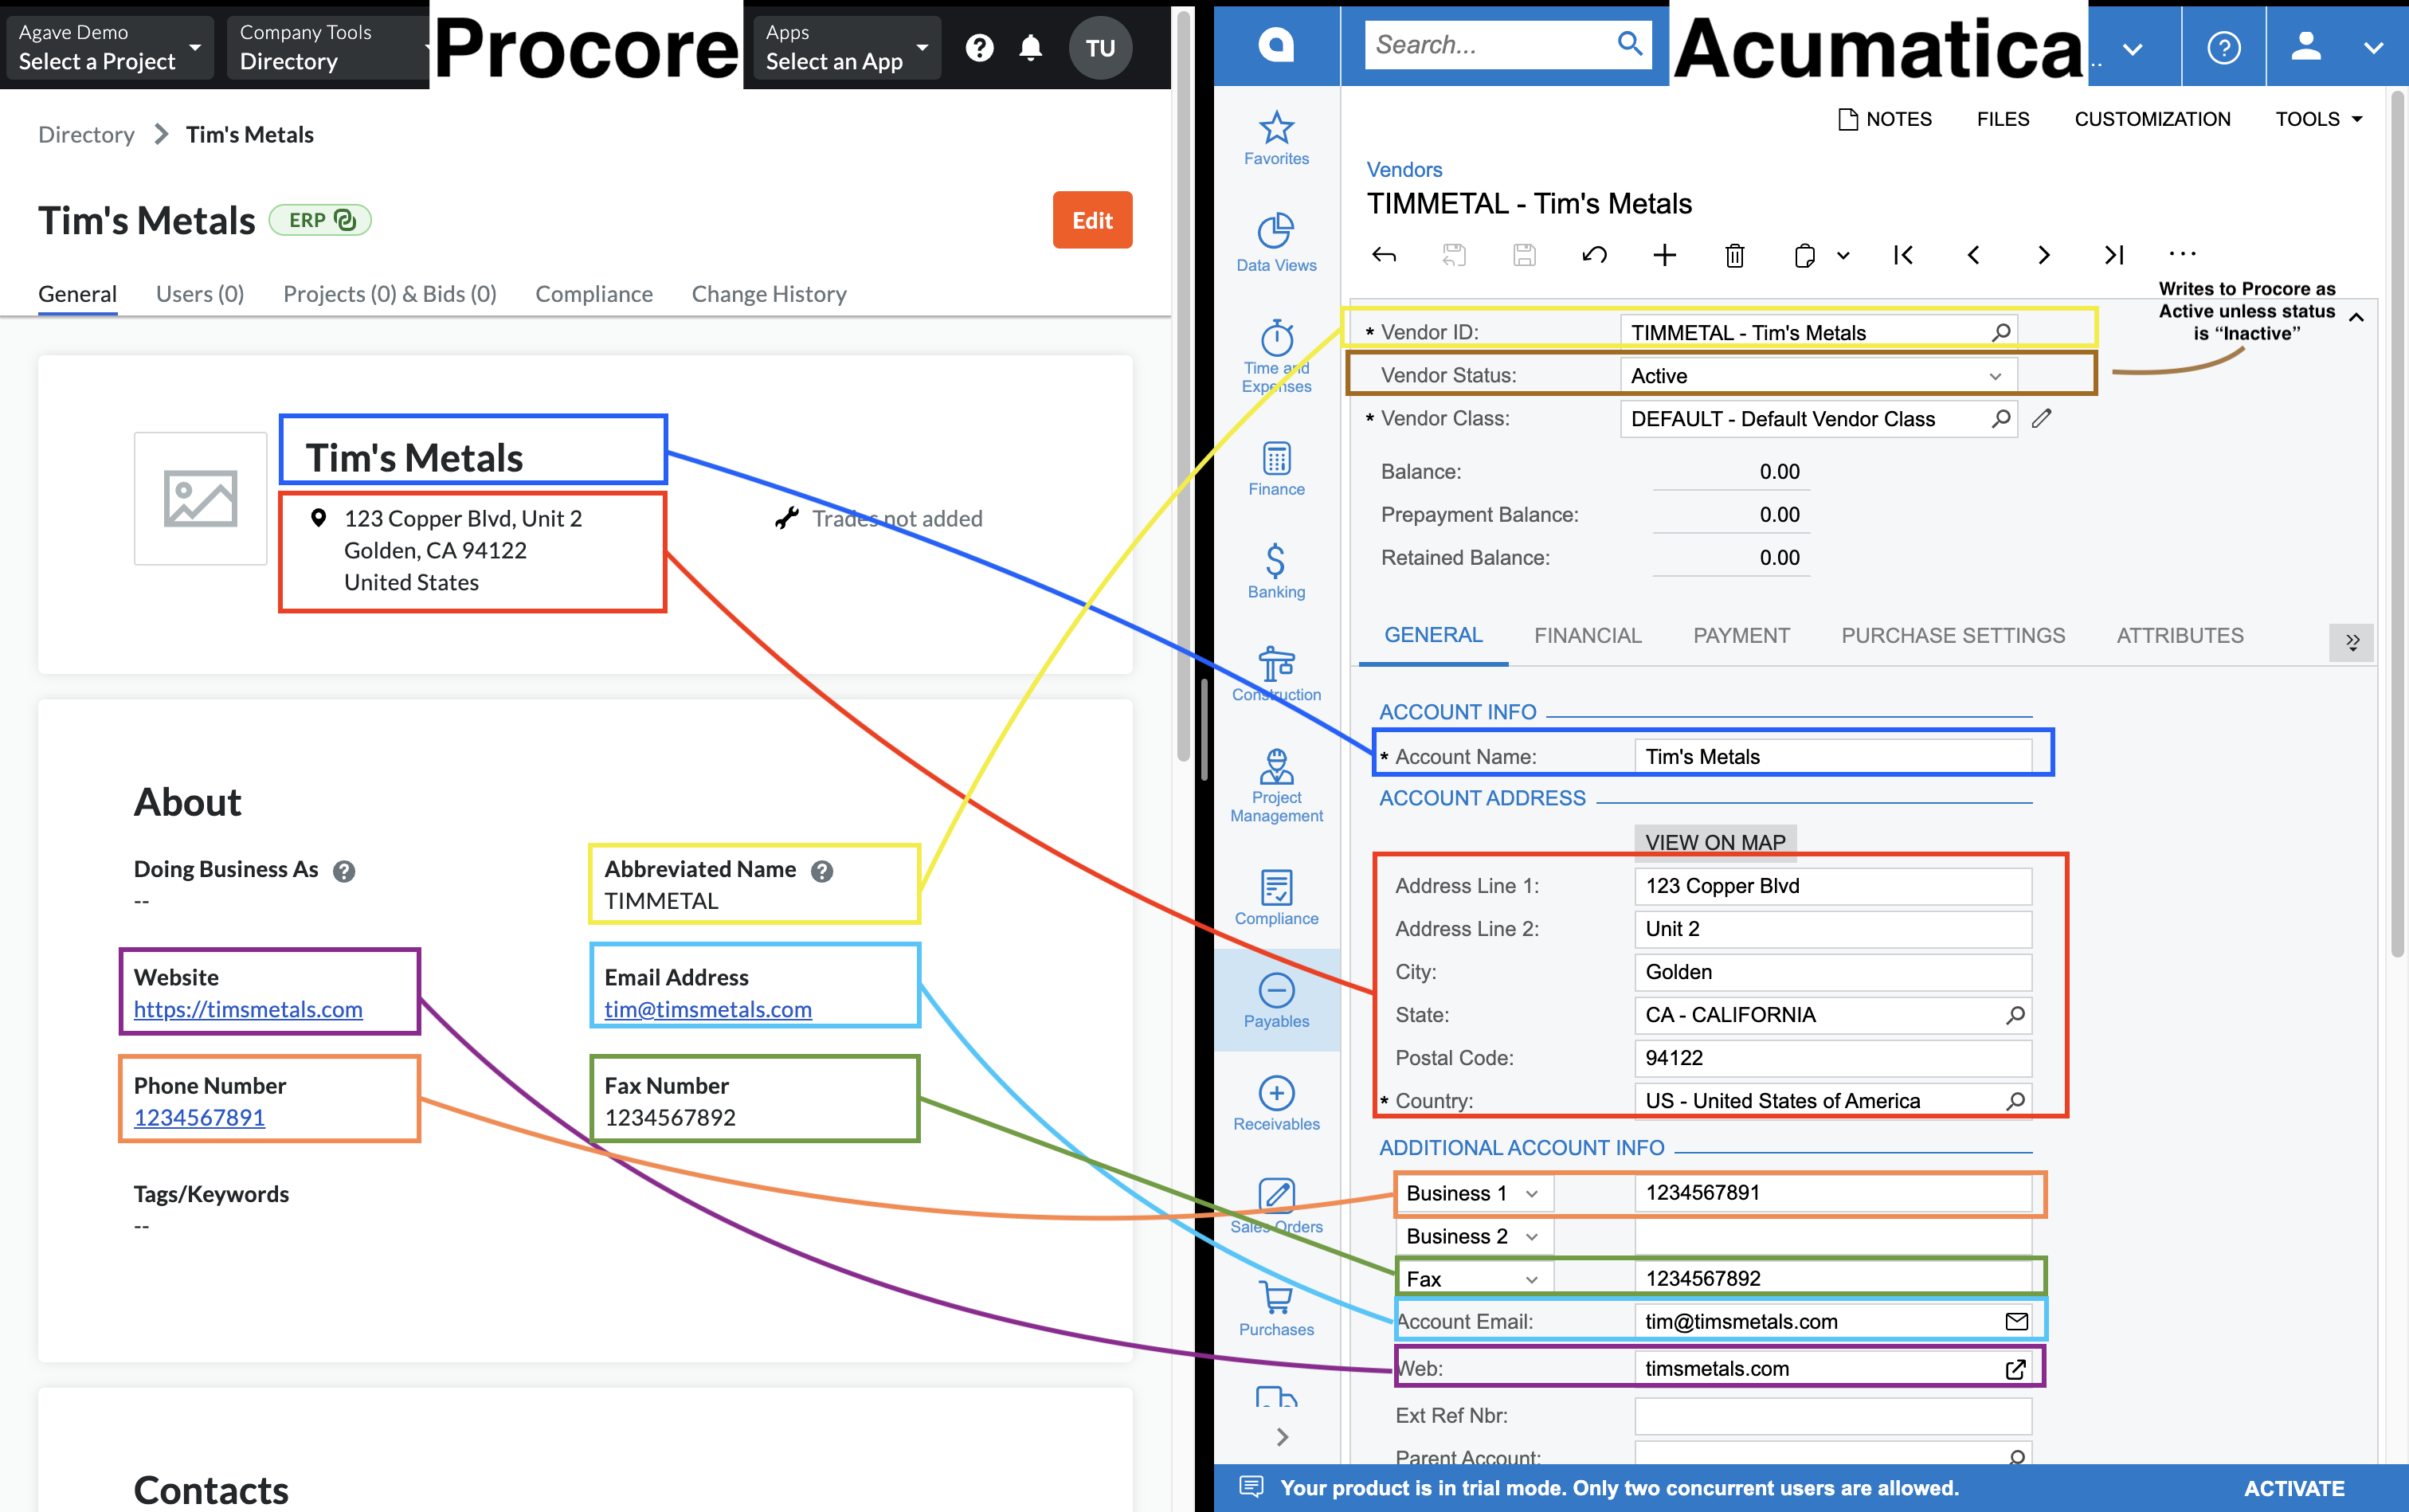
Task: Open the Project Management workspace
Action: pyautogui.click(x=1276, y=786)
